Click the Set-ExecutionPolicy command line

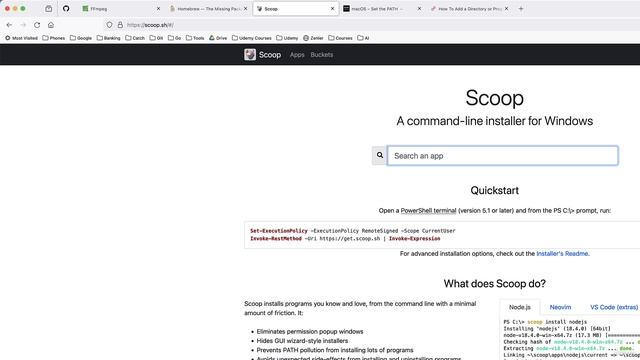point(353,231)
